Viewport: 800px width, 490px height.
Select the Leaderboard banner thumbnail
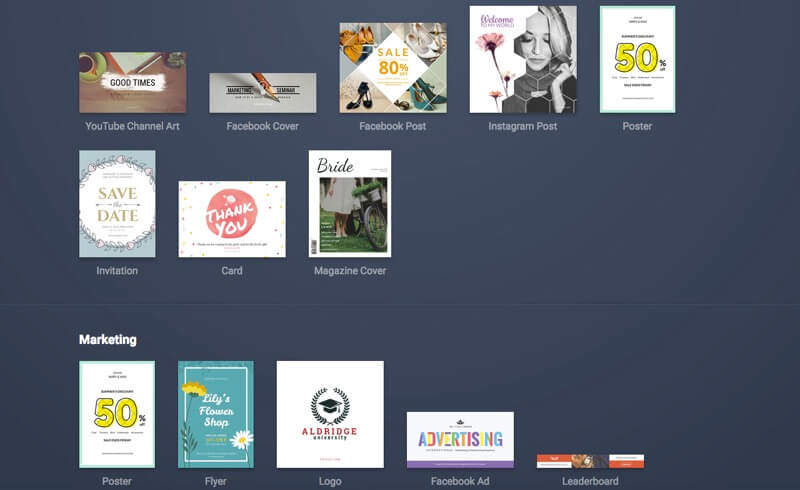(590, 461)
